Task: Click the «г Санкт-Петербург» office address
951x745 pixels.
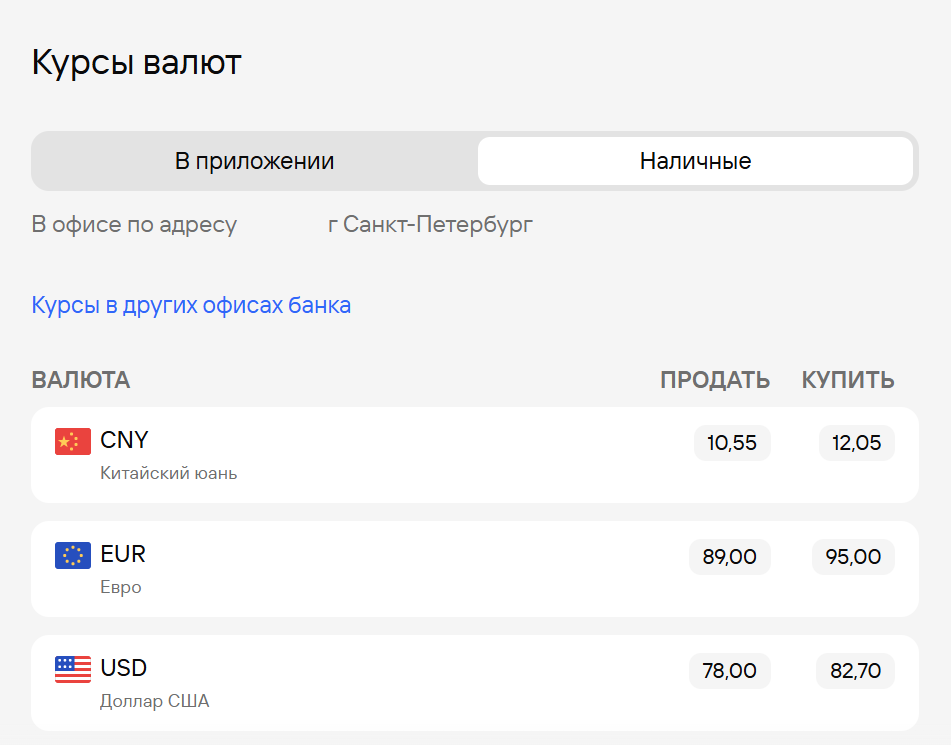Action: coord(430,224)
